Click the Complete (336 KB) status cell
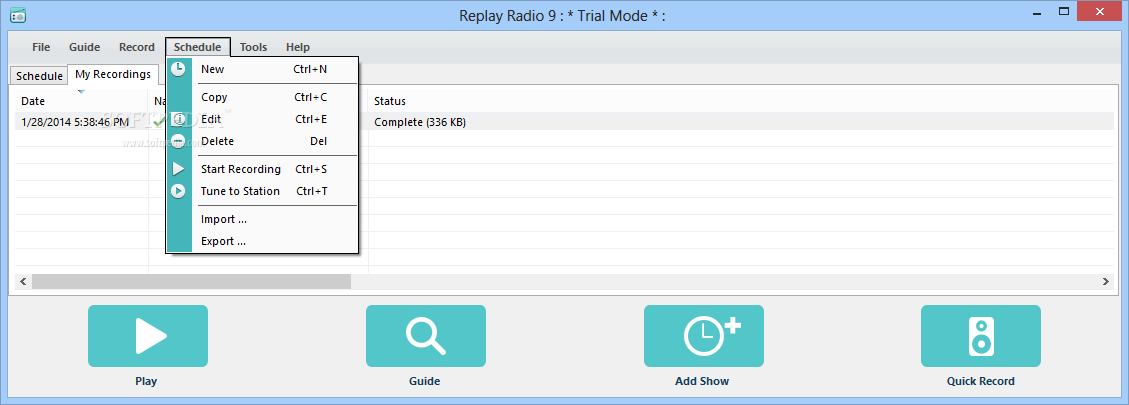 (420, 123)
